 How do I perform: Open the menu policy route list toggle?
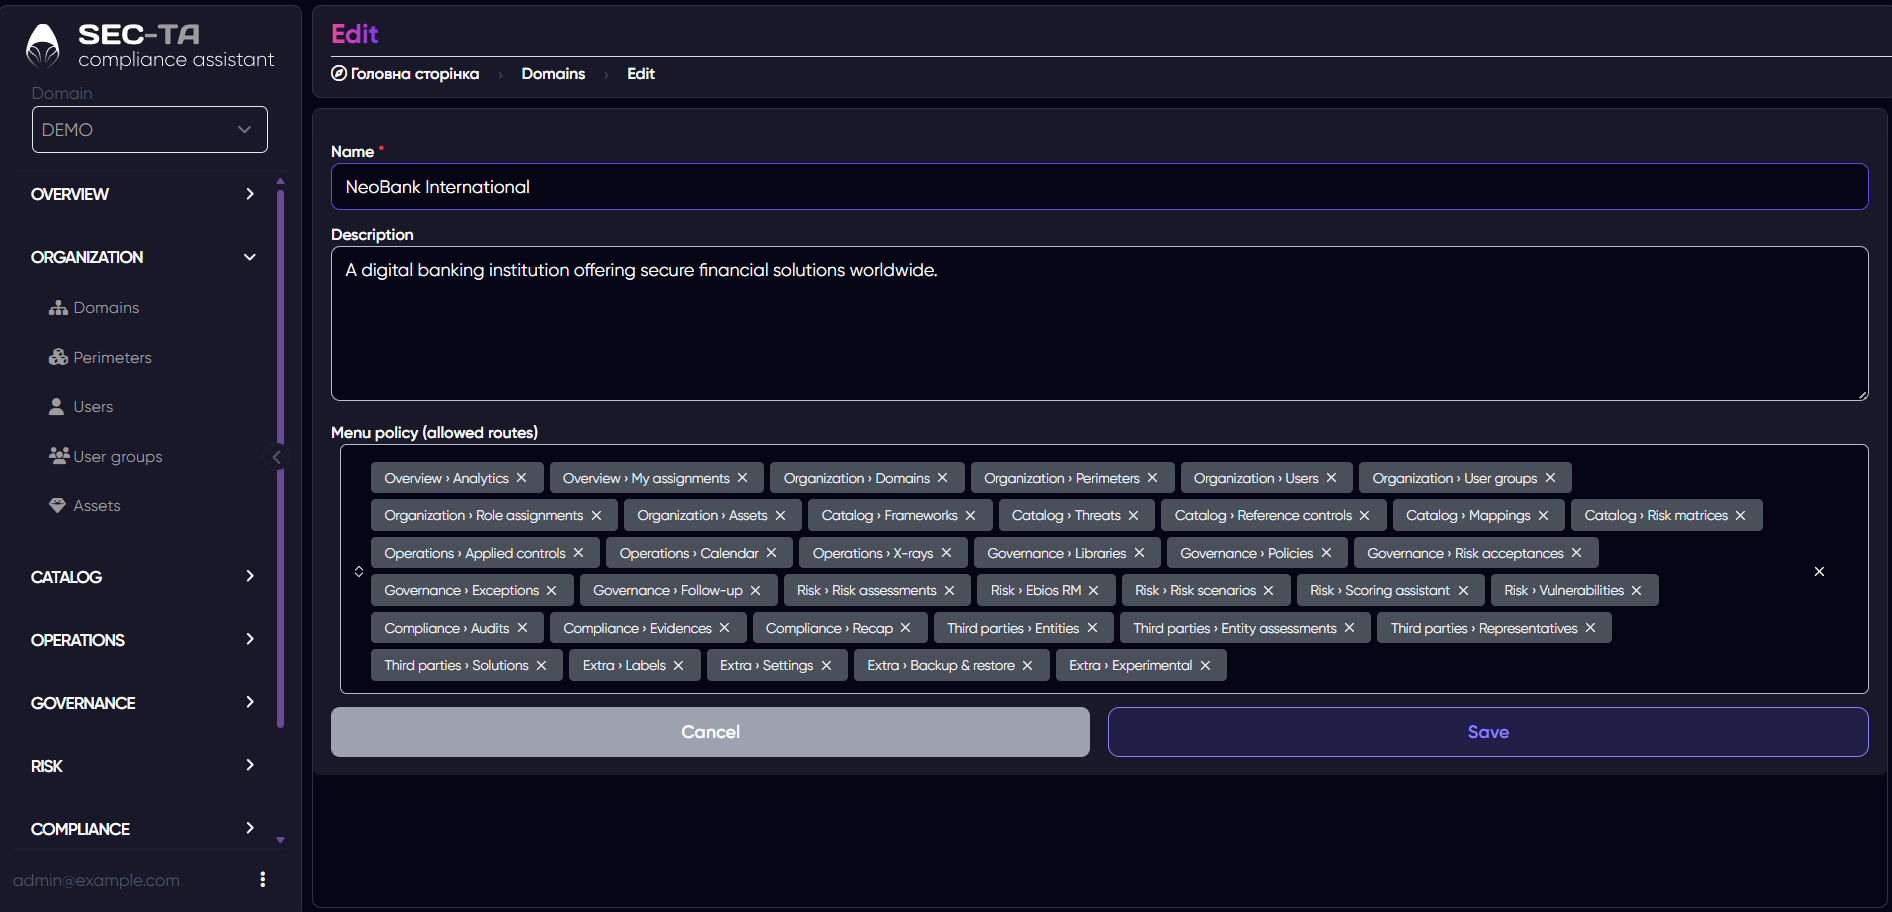pos(359,571)
